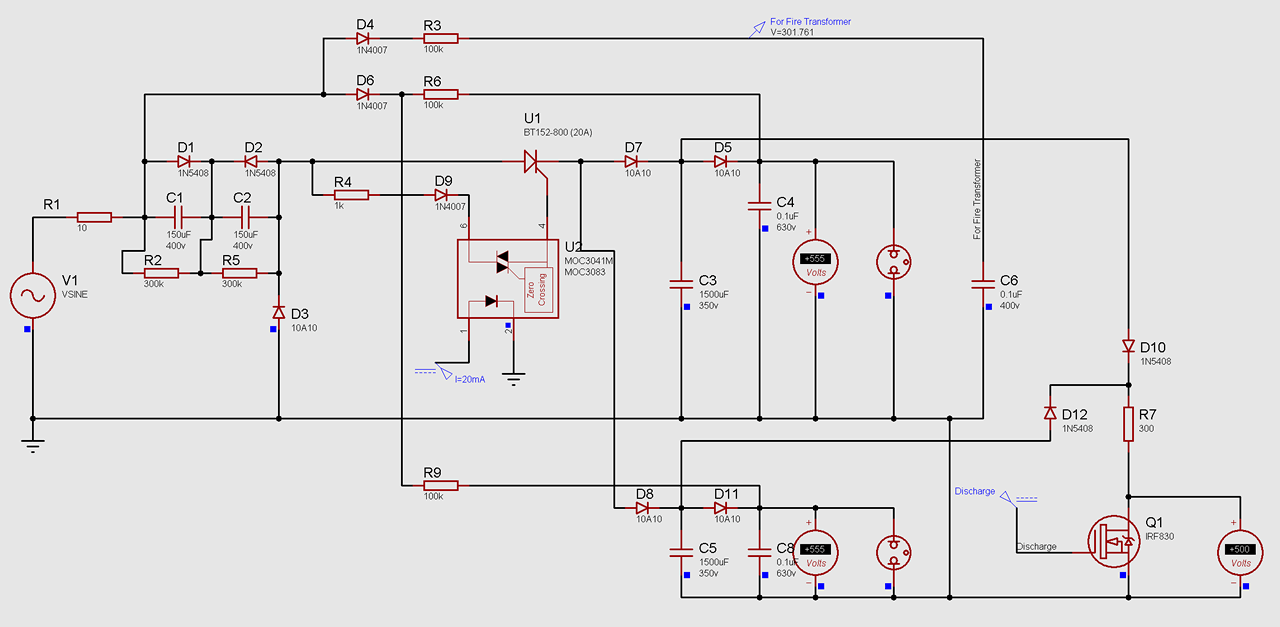The height and width of the screenshot is (627, 1280).
Task: Click the D10 diode symbol
Action: (1128, 347)
